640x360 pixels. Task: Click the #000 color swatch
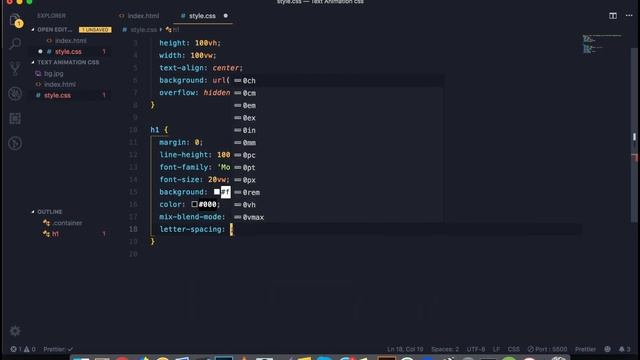[194, 204]
